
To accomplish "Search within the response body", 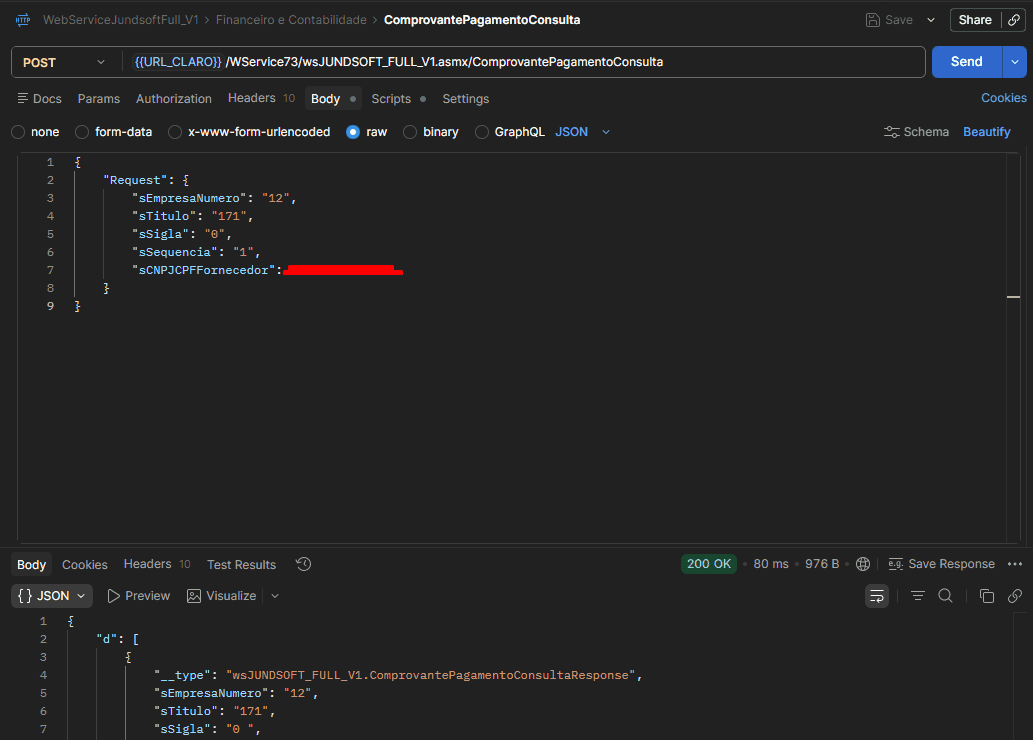I will tap(945, 596).
